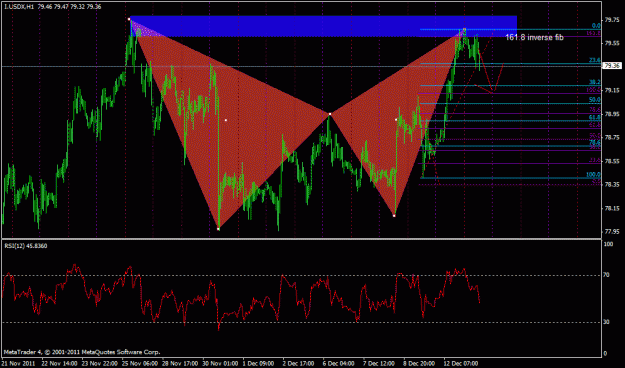Screen dimensions: 625x368
Task: Click the white anchor point at 30 Nov low
Action: click(218, 229)
